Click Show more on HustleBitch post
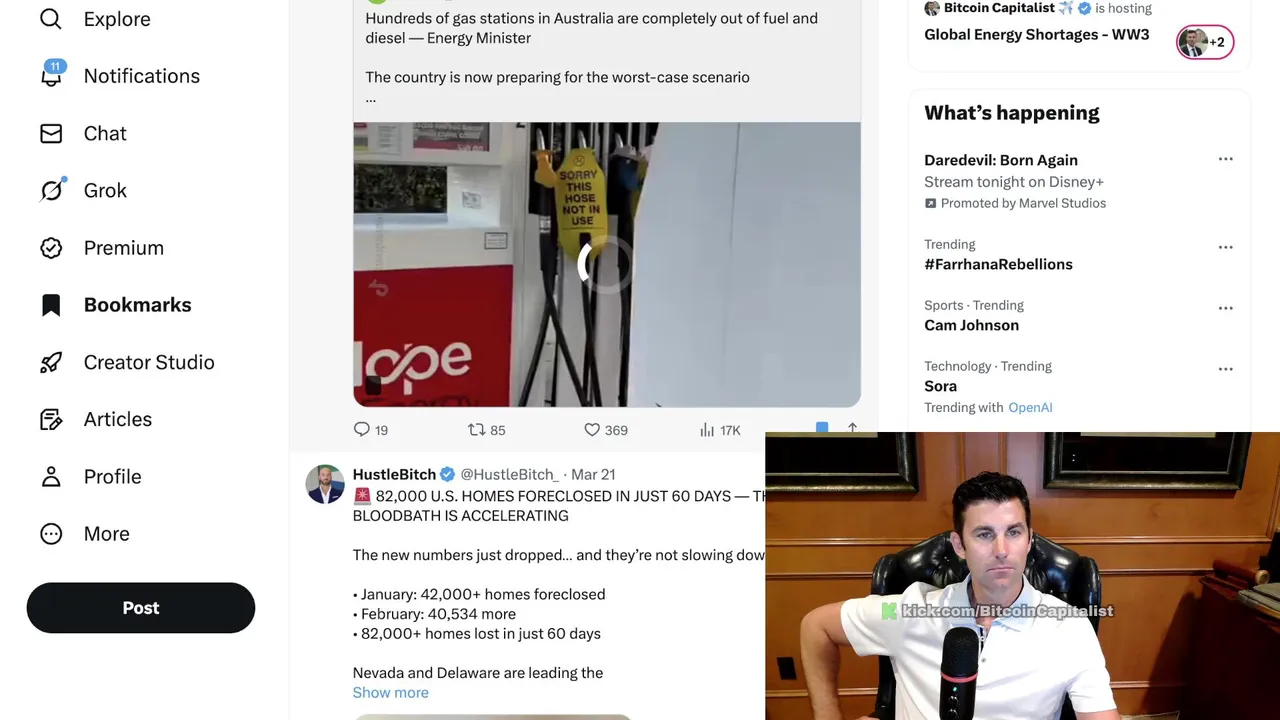Viewport: 1280px width, 720px height. pos(390,692)
